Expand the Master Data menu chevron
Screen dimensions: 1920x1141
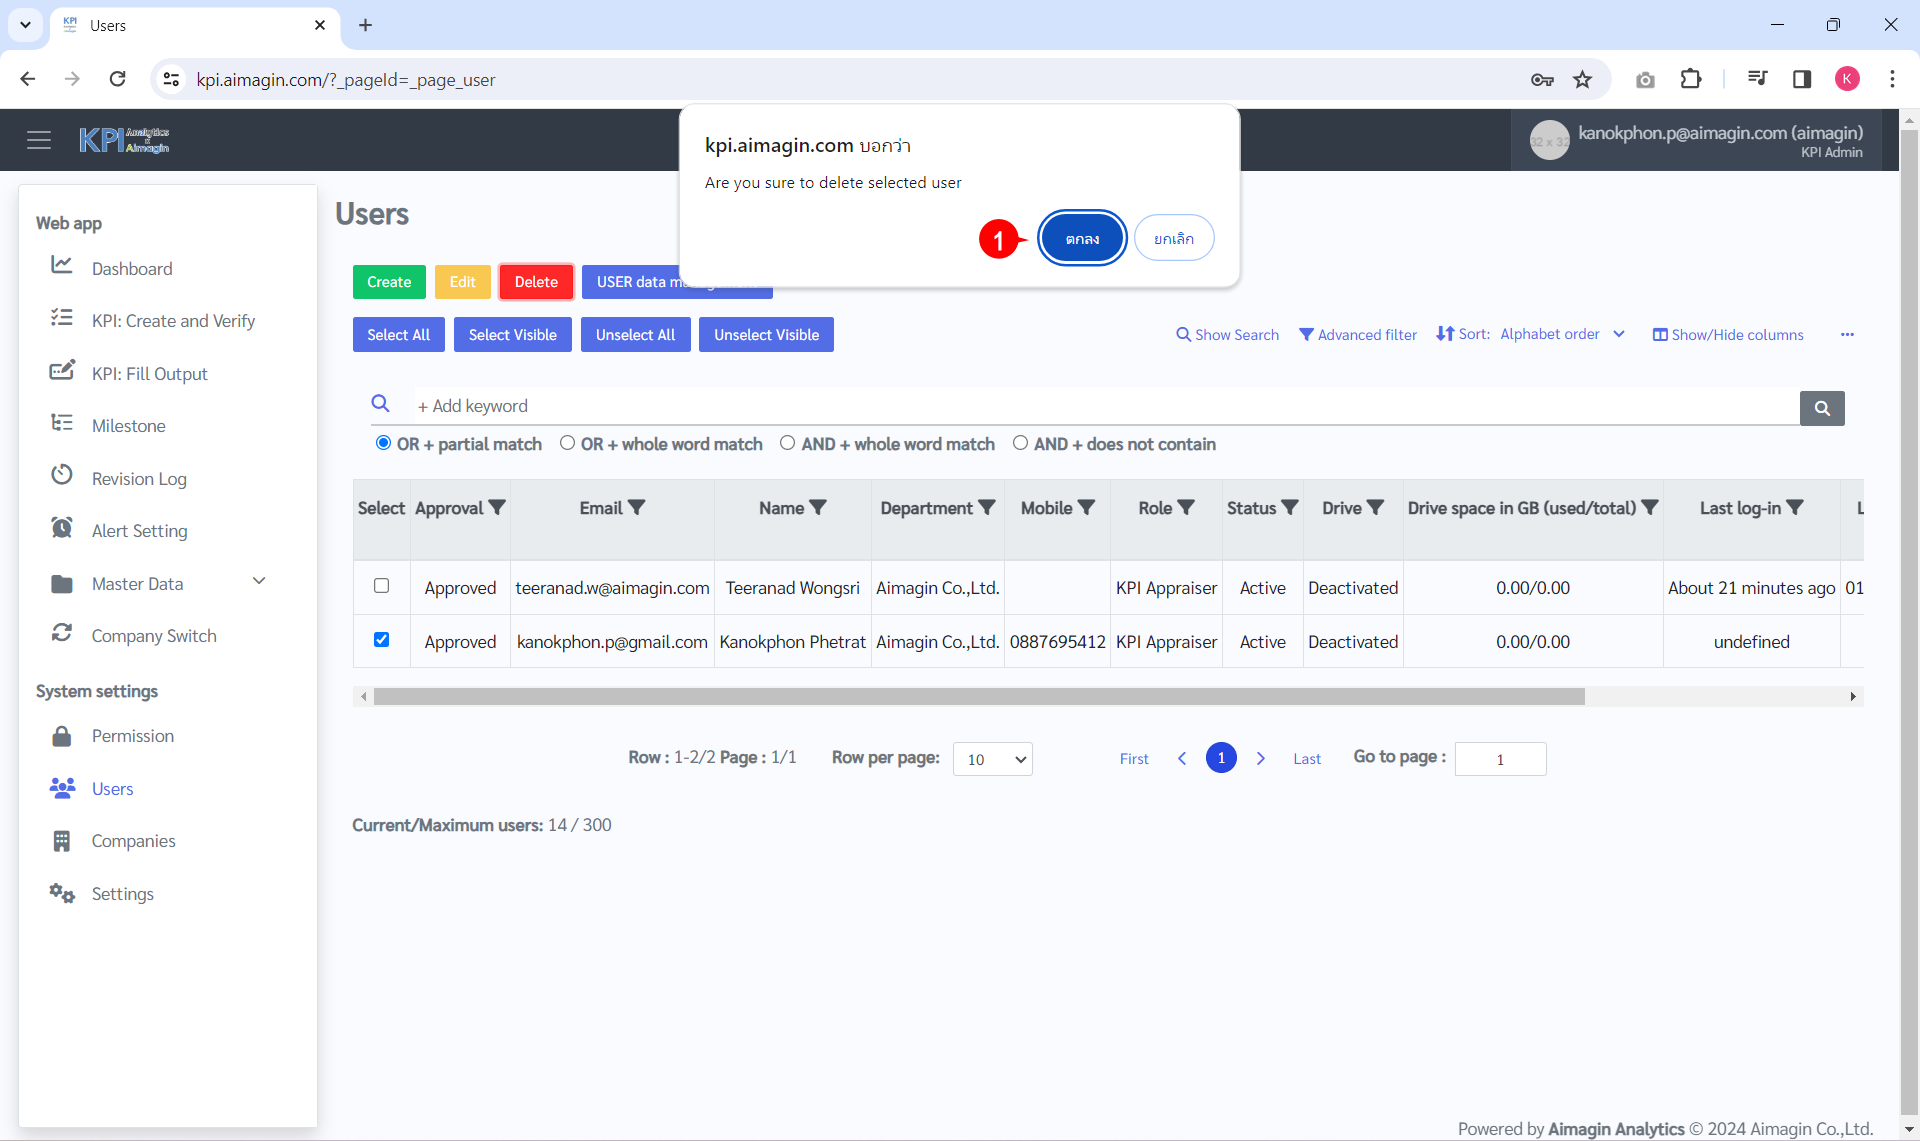[x=259, y=582]
